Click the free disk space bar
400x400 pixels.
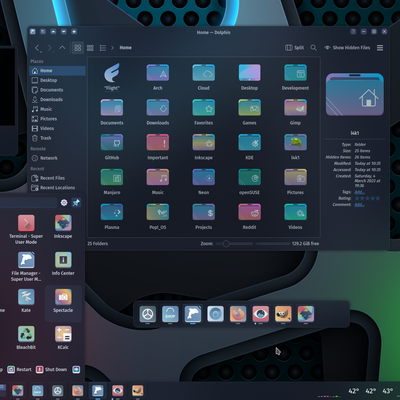tap(273, 244)
